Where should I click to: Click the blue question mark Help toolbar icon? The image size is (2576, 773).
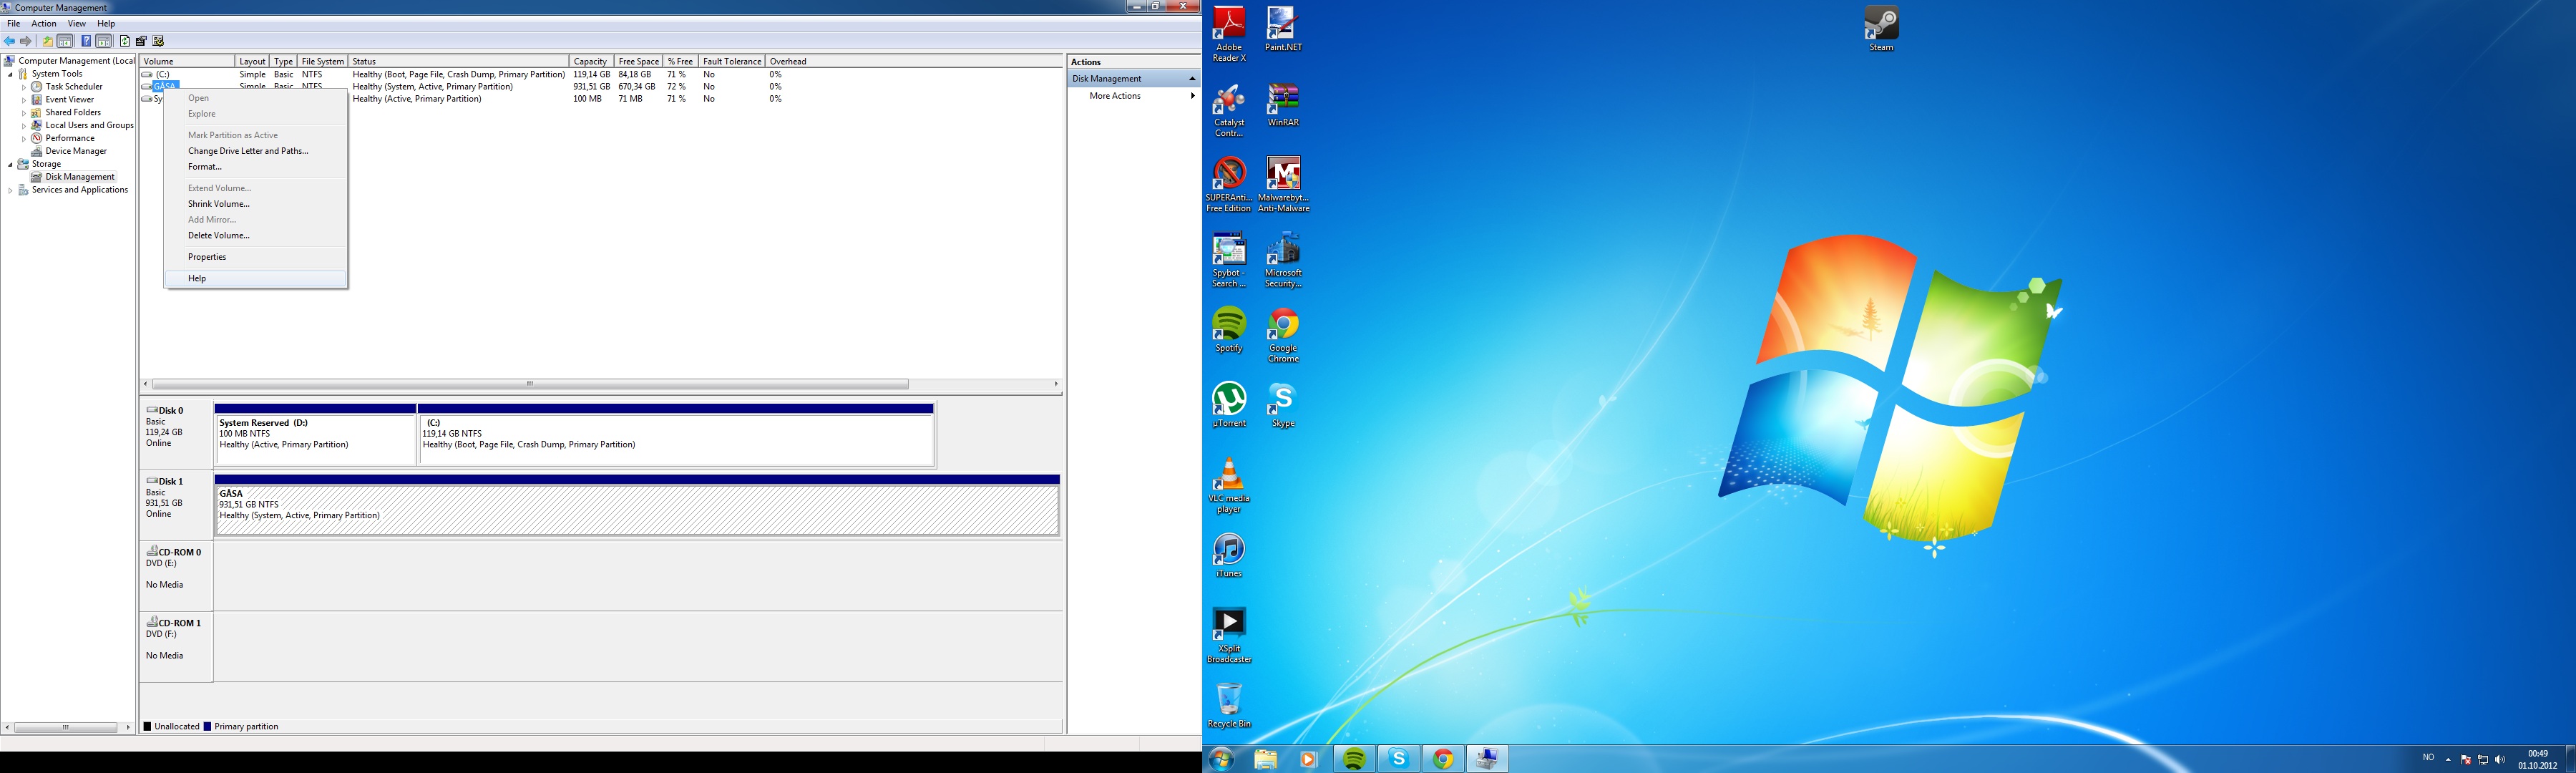(86, 41)
